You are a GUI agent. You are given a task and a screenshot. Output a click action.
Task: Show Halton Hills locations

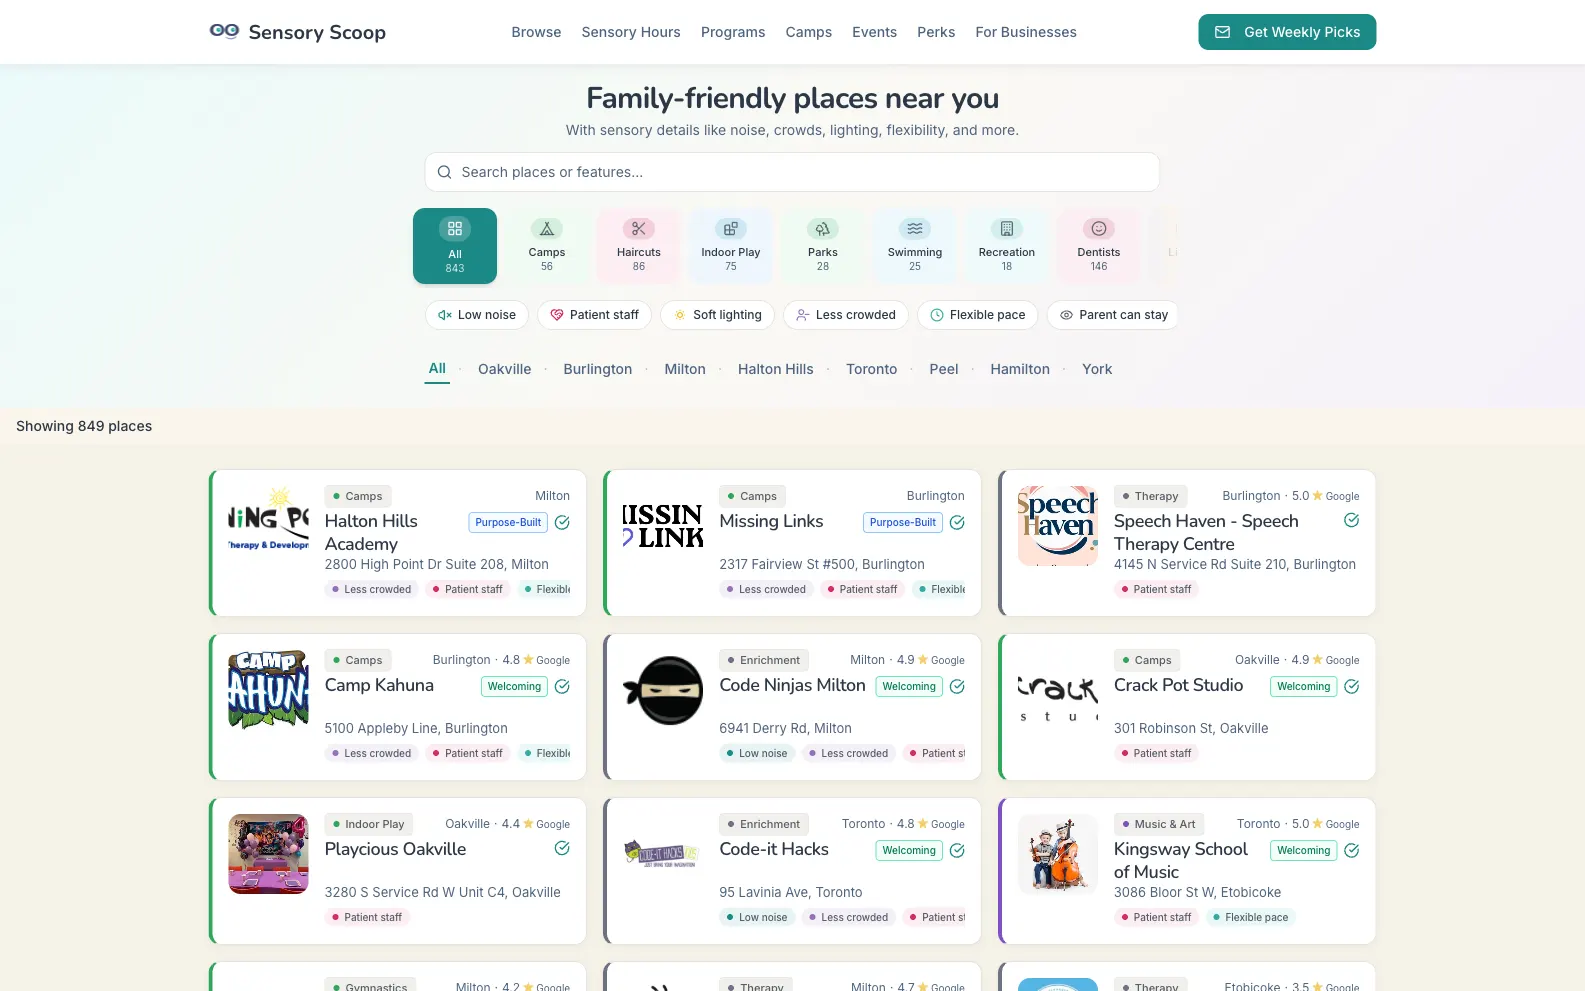point(775,369)
